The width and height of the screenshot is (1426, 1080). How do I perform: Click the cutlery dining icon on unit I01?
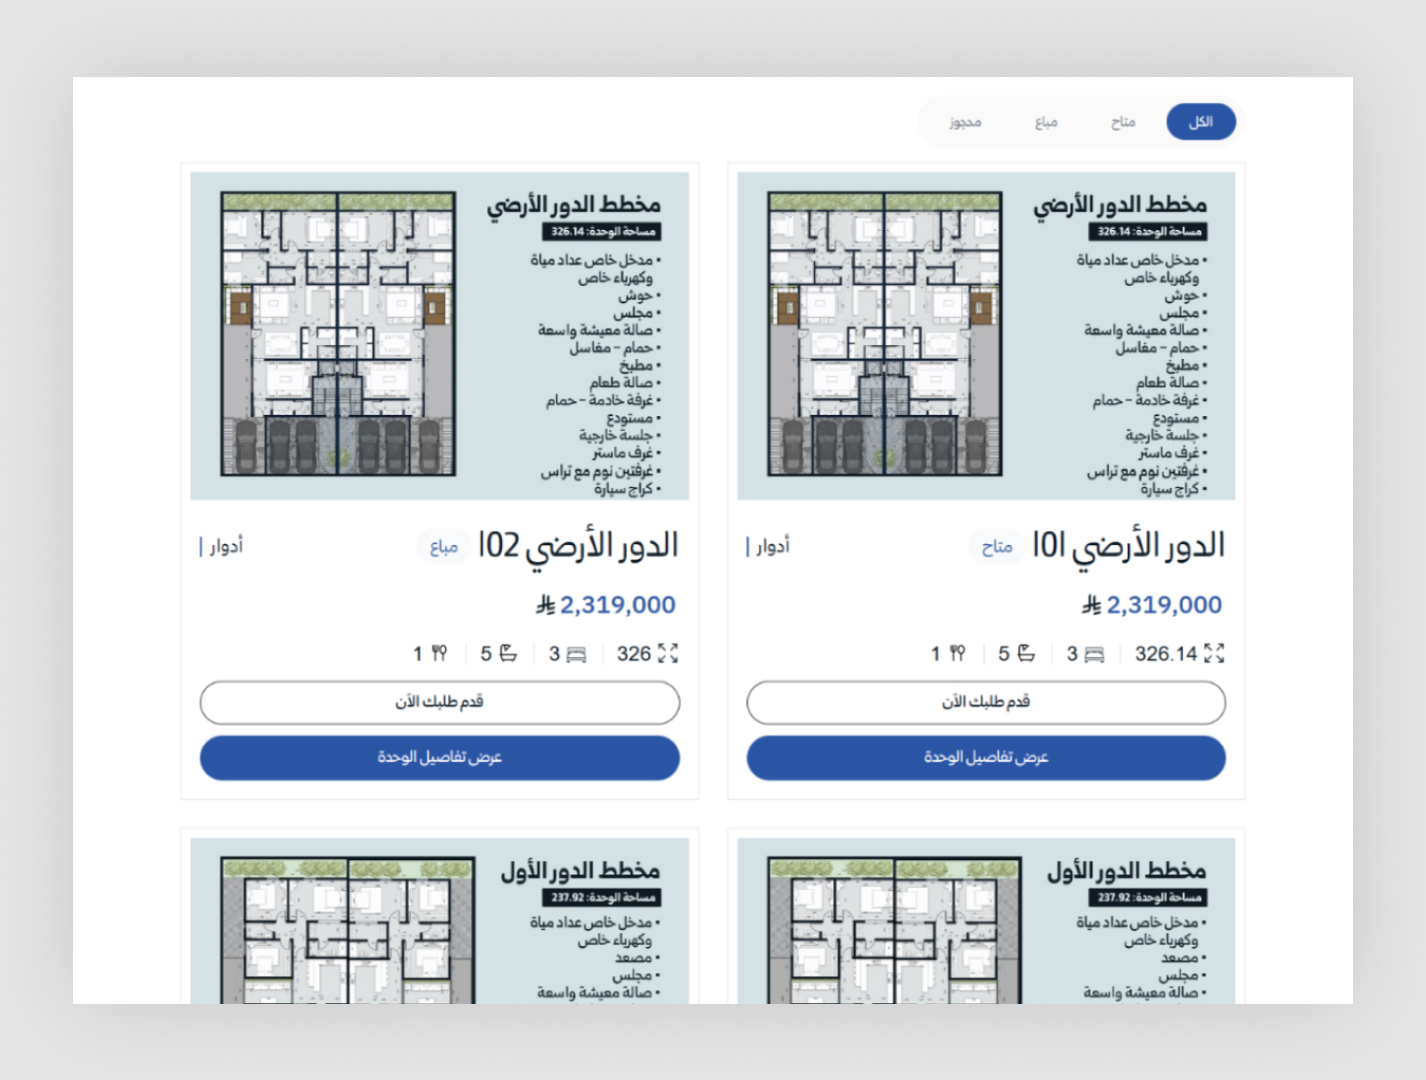point(958,653)
